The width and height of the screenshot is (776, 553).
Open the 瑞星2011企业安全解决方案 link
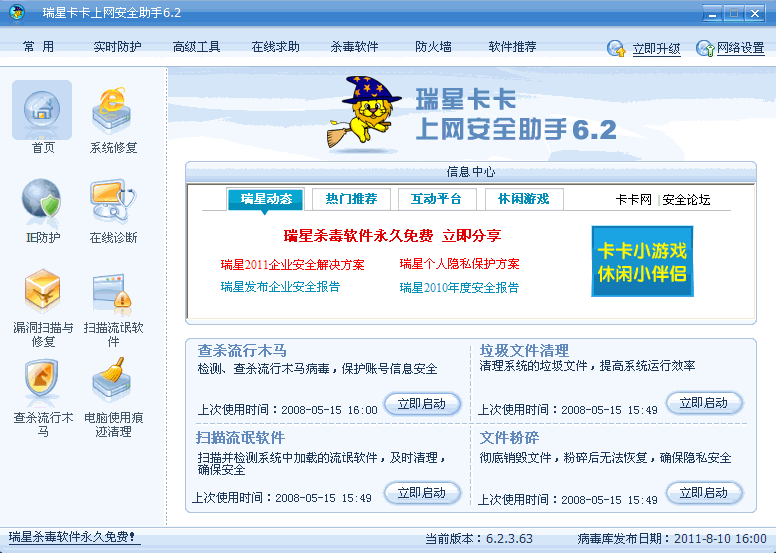pos(292,265)
